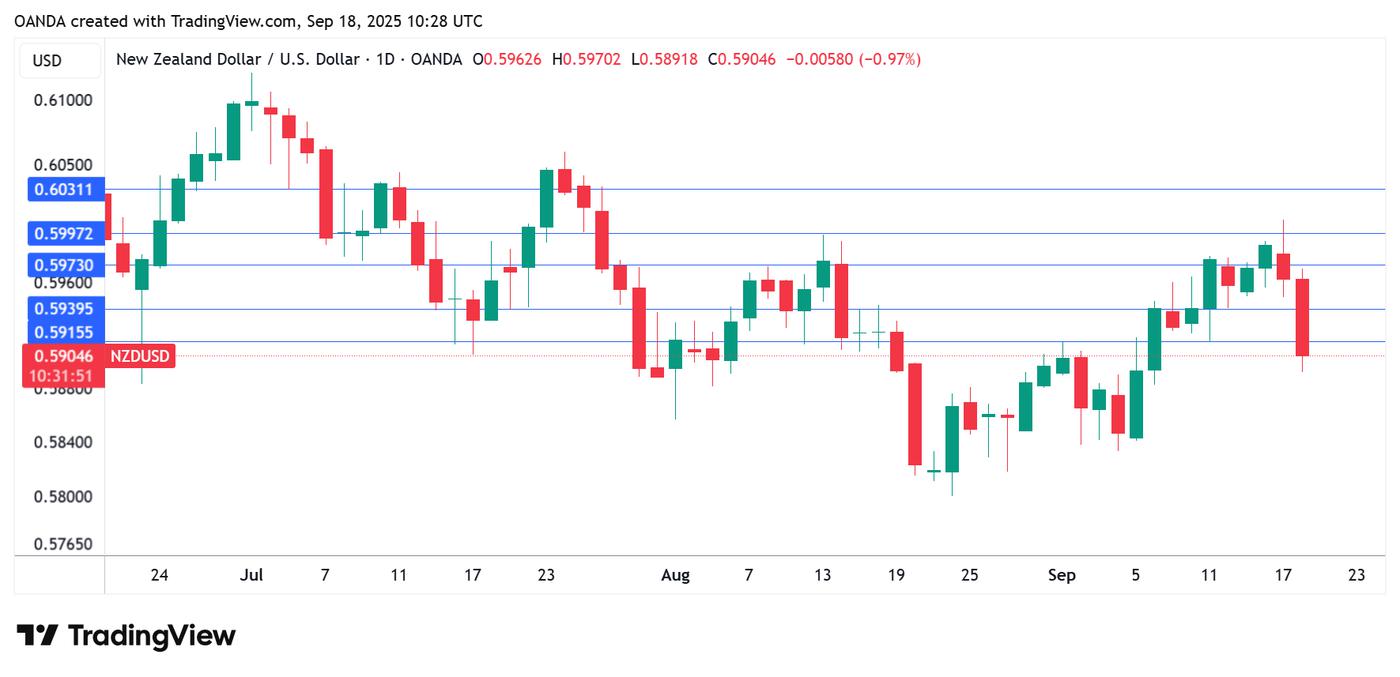Click the Sep label on the time axis
Screen dimensions: 1400x677
(x=1062, y=575)
